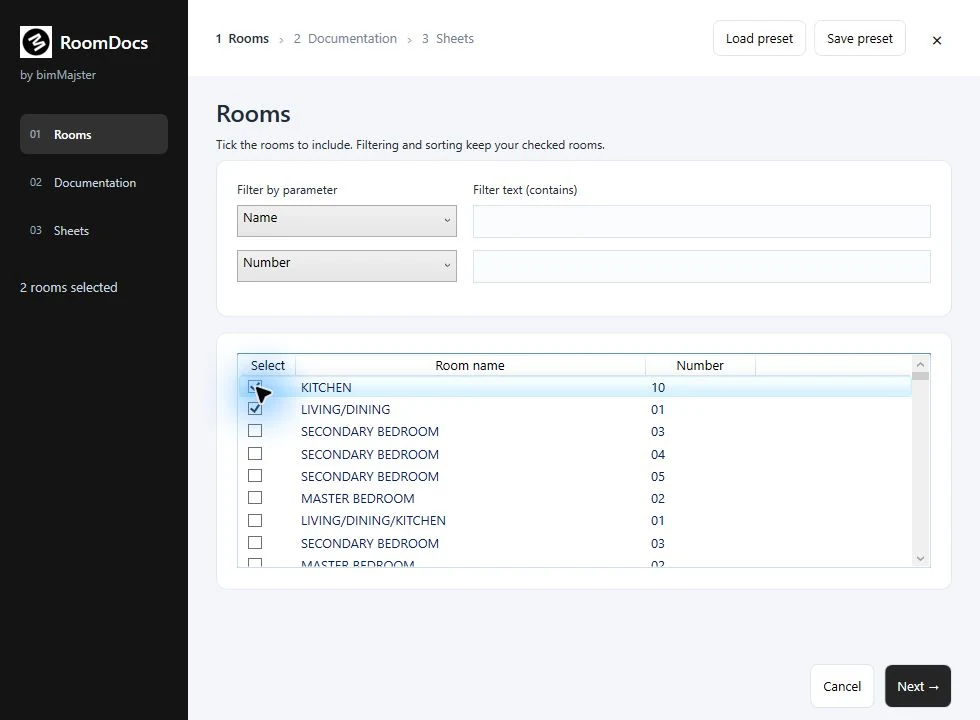Click the filter text field beside Number
Image resolution: width=980 pixels, height=720 pixels.
701,266
